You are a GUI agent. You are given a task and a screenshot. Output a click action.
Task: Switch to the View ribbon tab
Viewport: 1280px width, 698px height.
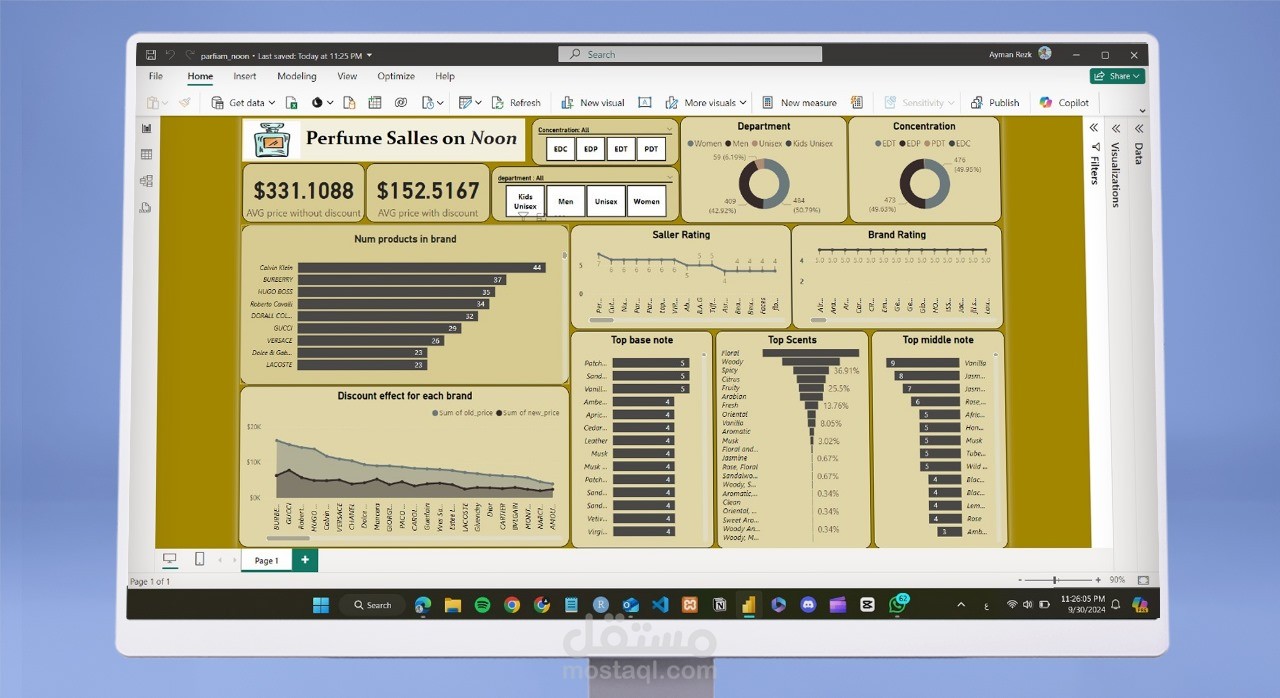pos(347,76)
